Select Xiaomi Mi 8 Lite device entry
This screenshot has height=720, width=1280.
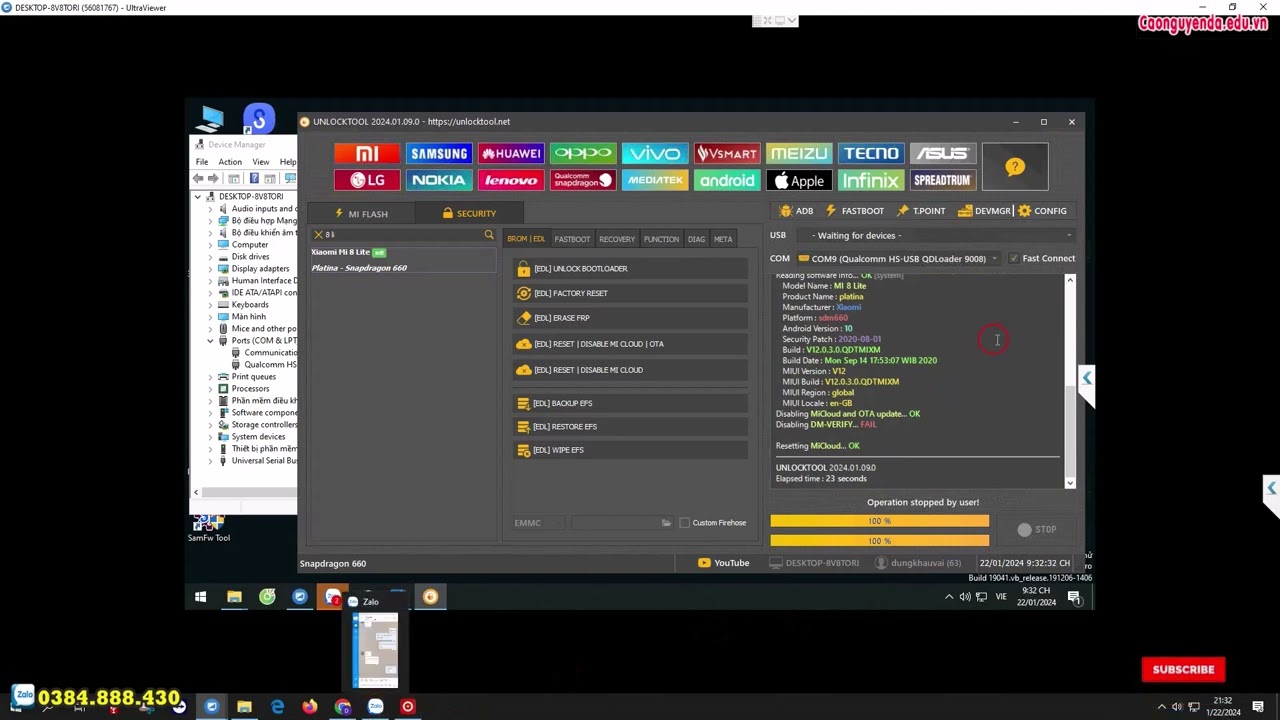(403, 260)
